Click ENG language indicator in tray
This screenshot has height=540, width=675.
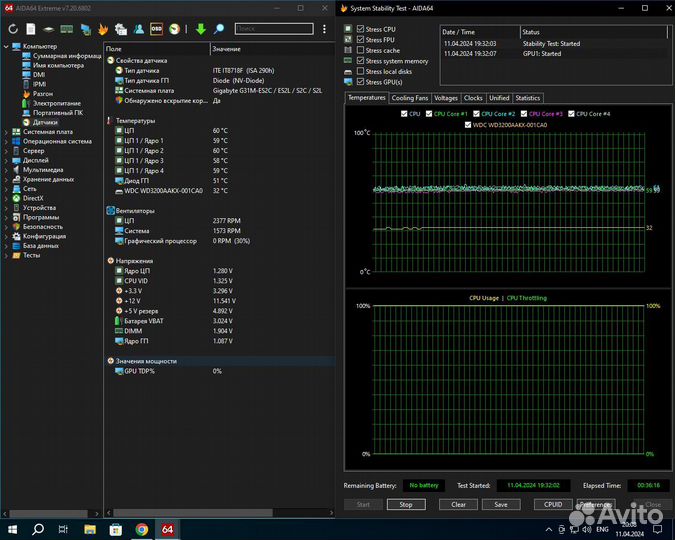[x=602, y=529]
